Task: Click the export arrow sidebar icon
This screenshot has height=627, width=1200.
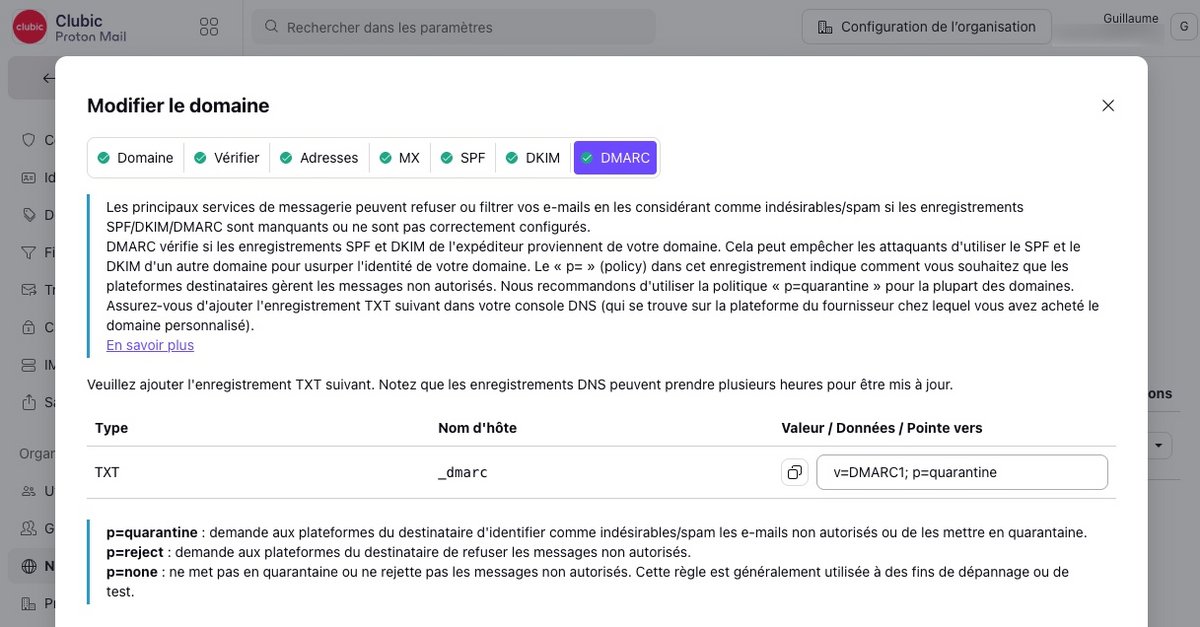Action: point(29,402)
